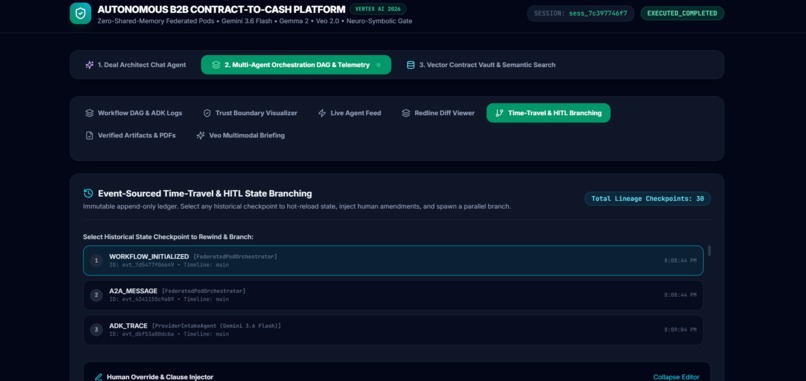Click the shield icon beside Trust Boundary Visualizer

(x=207, y=113)
